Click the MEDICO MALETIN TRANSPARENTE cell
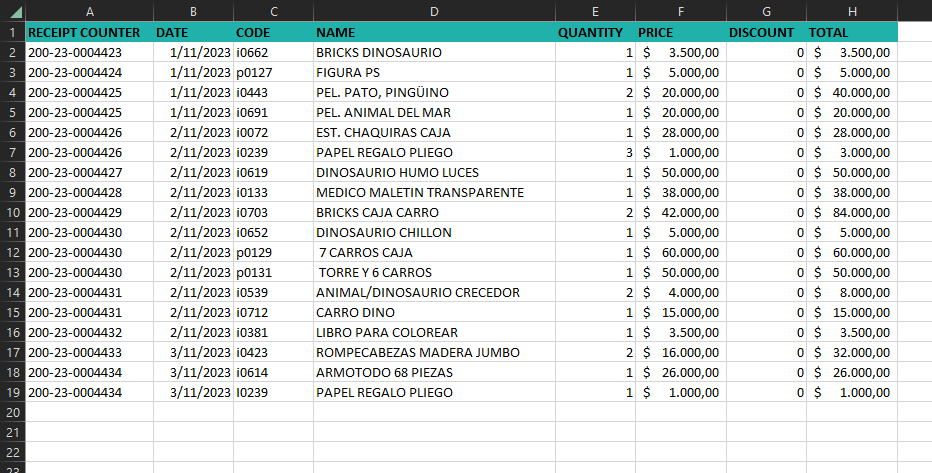The width and height of the screenshot is (932, 473). [433, 192]
